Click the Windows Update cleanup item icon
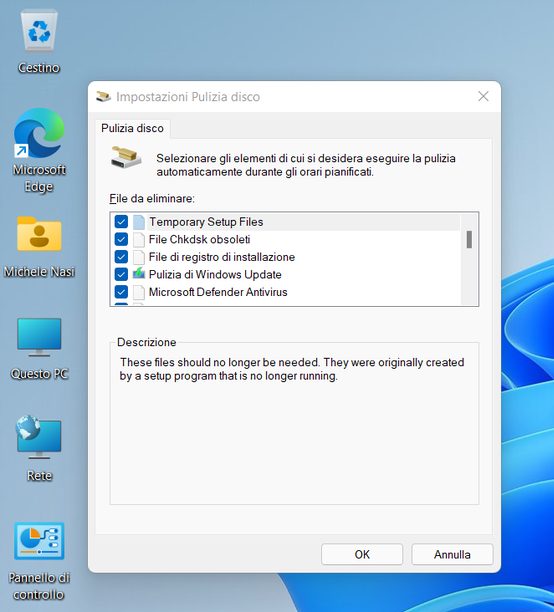 pos(139,274)
